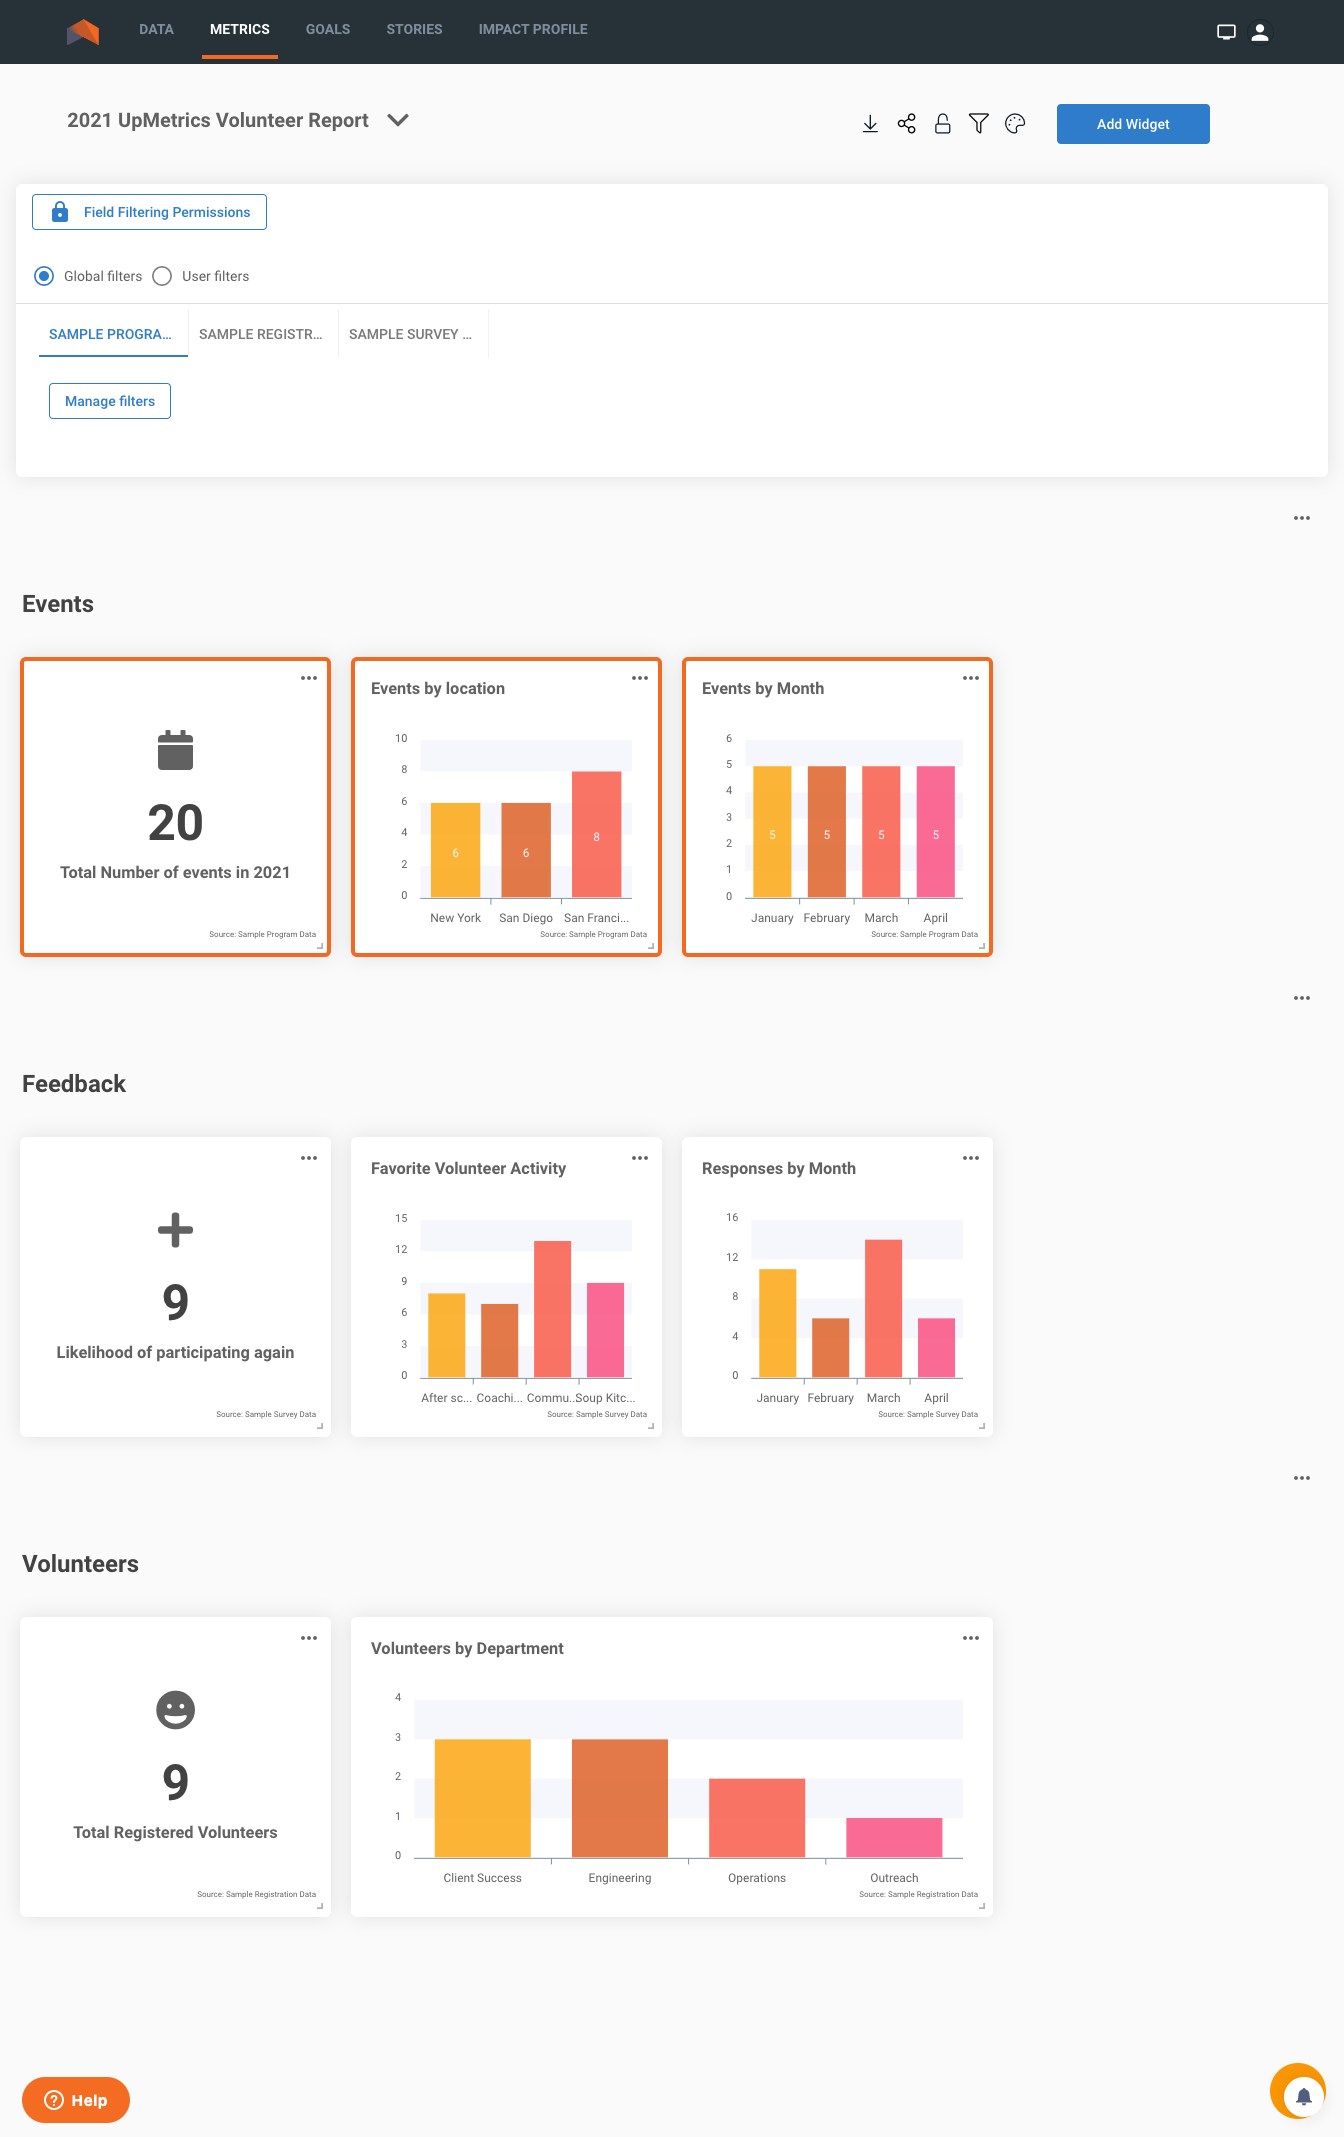Click the calendar icon in events widget

[x=175, y=750]
